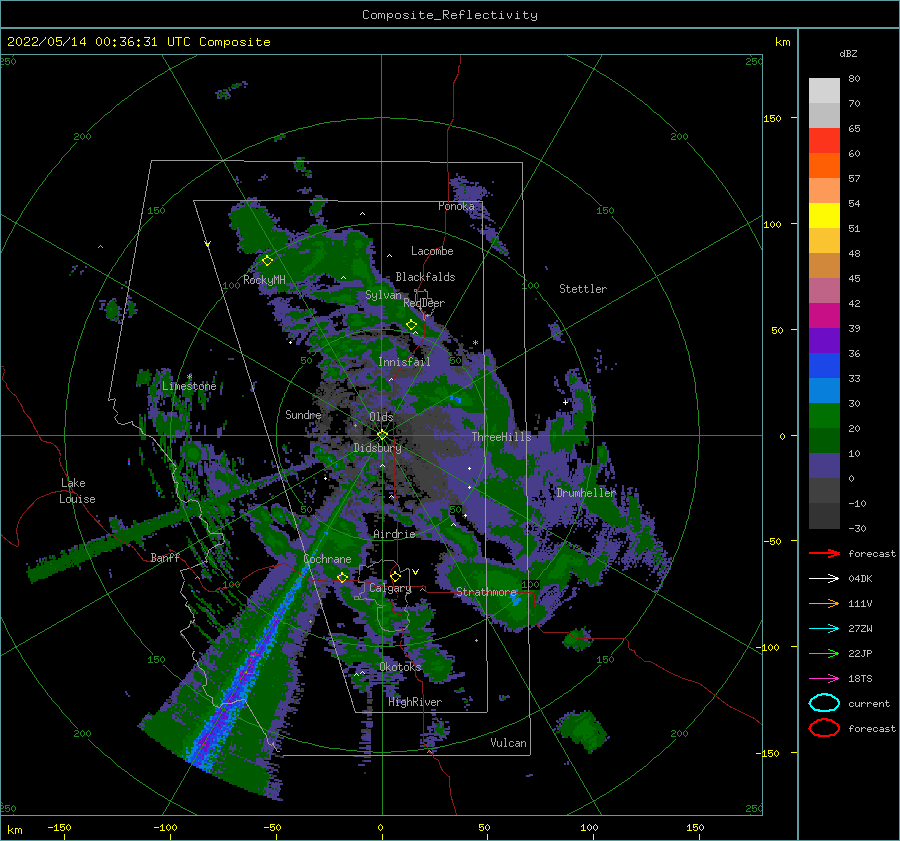The height and width of the screenshot is (841, 900).
Task: Click the dBZ legend heading
Action: tap(848, 53)
